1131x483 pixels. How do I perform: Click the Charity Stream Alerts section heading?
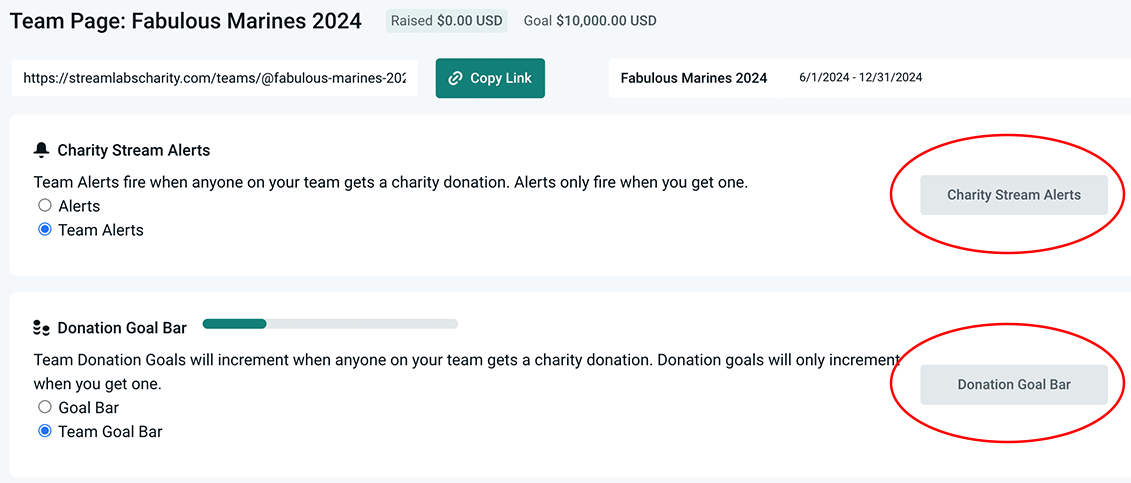tap(134, 150)
